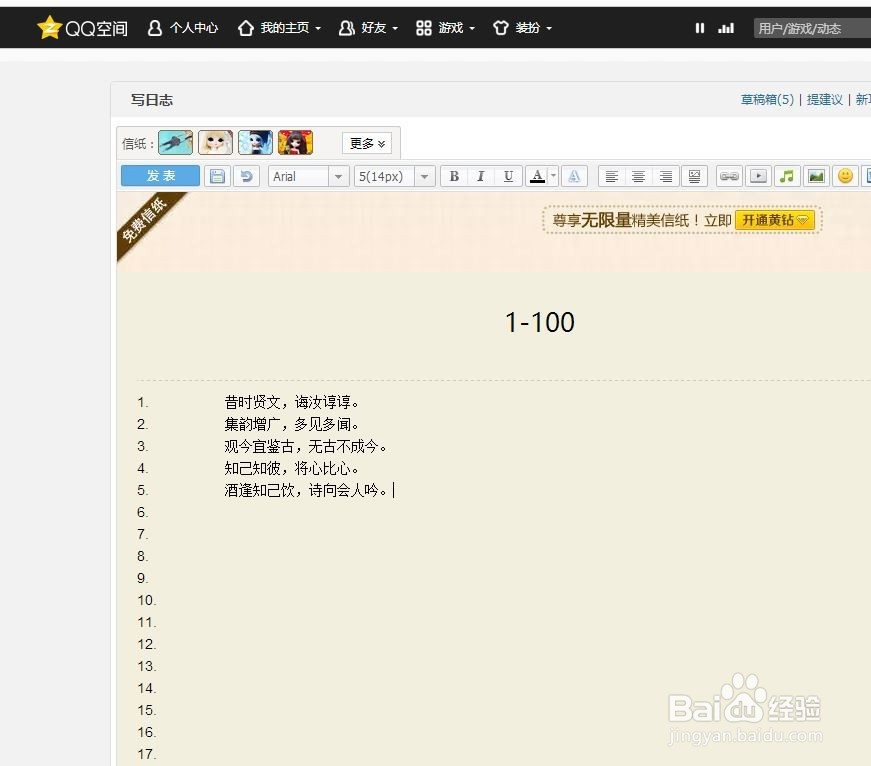Apply the font color A button
This screenshot has height=766, width=871.
pos(537,177)
